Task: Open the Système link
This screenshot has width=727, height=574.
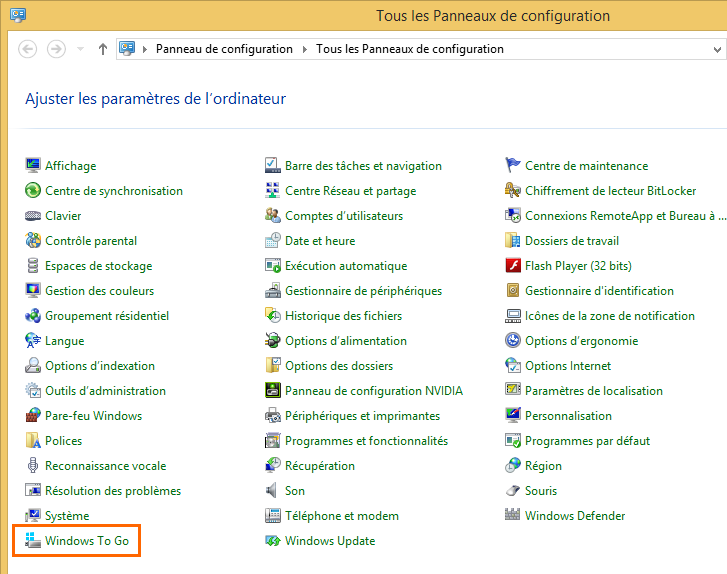Action: click(67, 516)
